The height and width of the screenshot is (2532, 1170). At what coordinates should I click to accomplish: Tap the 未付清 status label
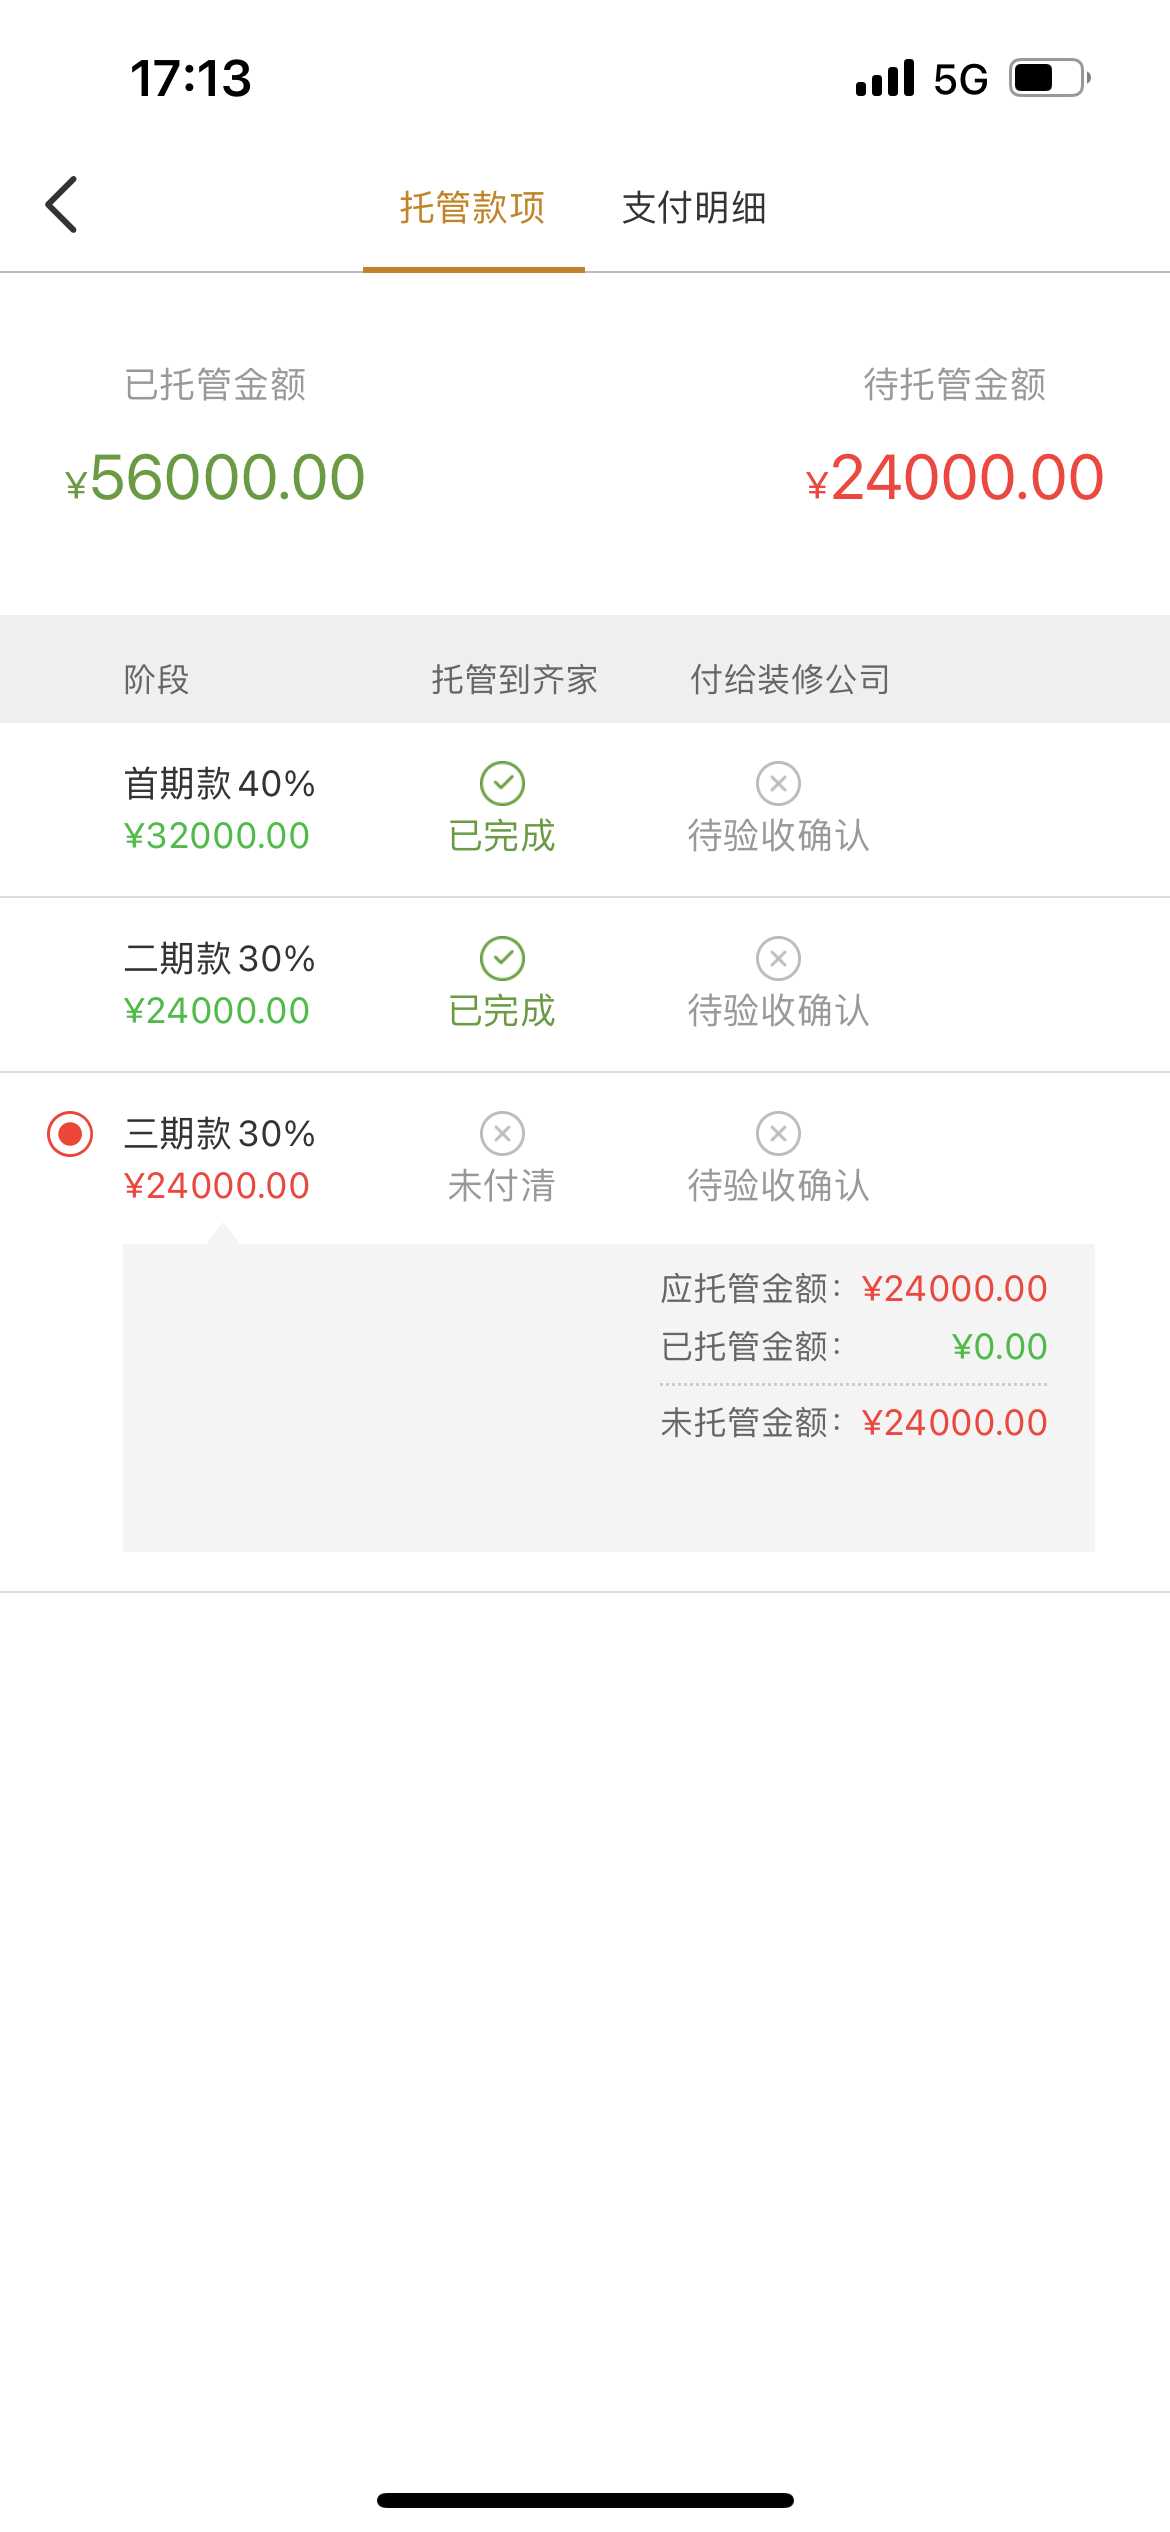[x=502, y=1186]
